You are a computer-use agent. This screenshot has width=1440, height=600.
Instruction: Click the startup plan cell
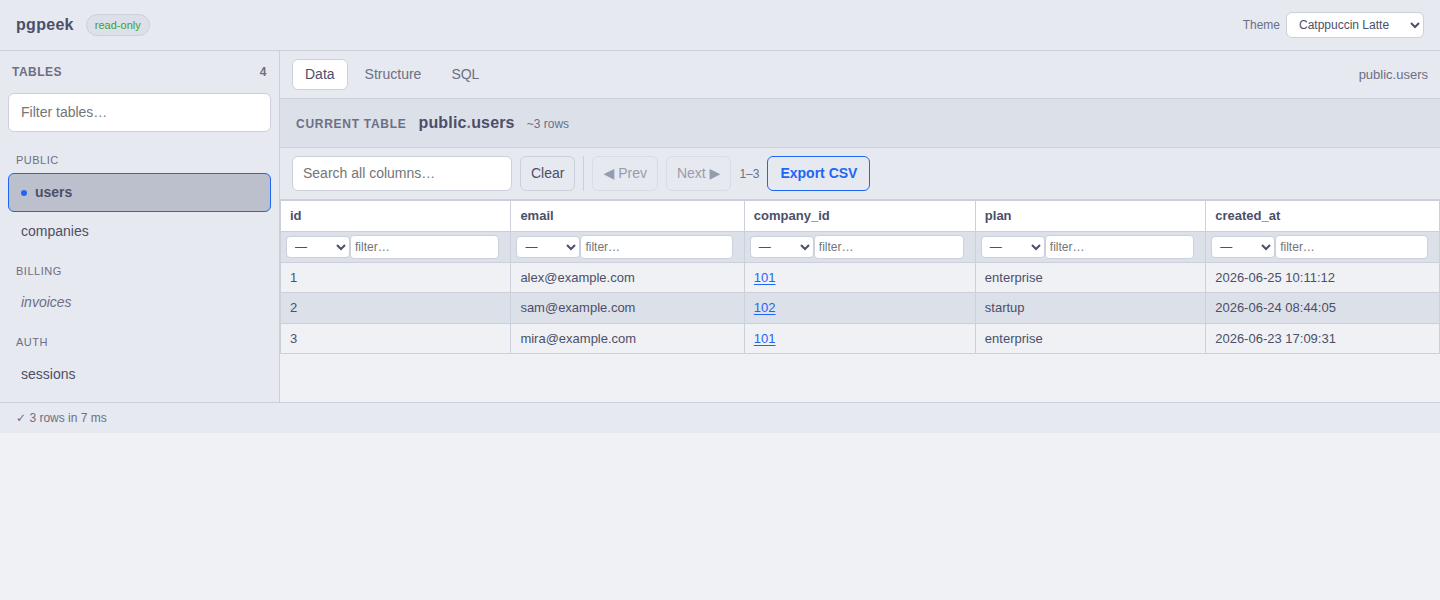(1090, 307)
